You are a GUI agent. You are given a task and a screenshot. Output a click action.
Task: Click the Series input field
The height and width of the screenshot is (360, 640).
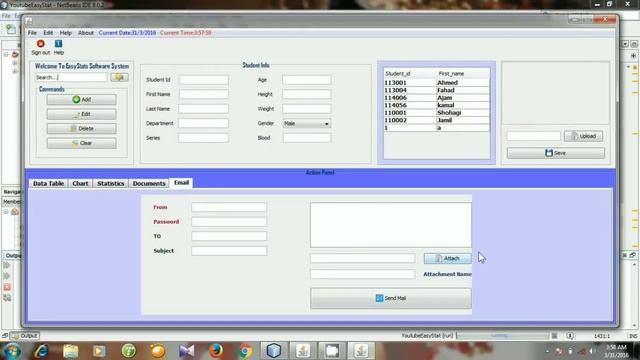point(203,138)
